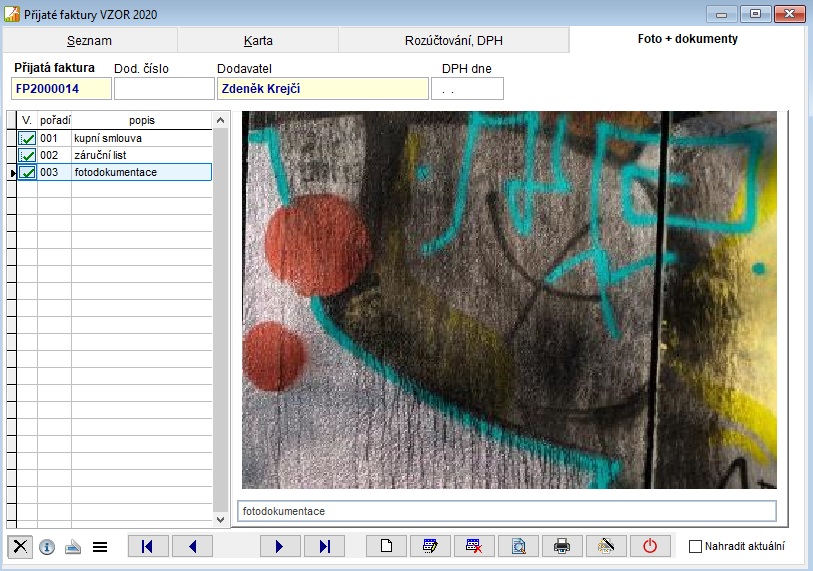
Task: Click the fotodokumentace description field below image
Action: pos(507,511)
